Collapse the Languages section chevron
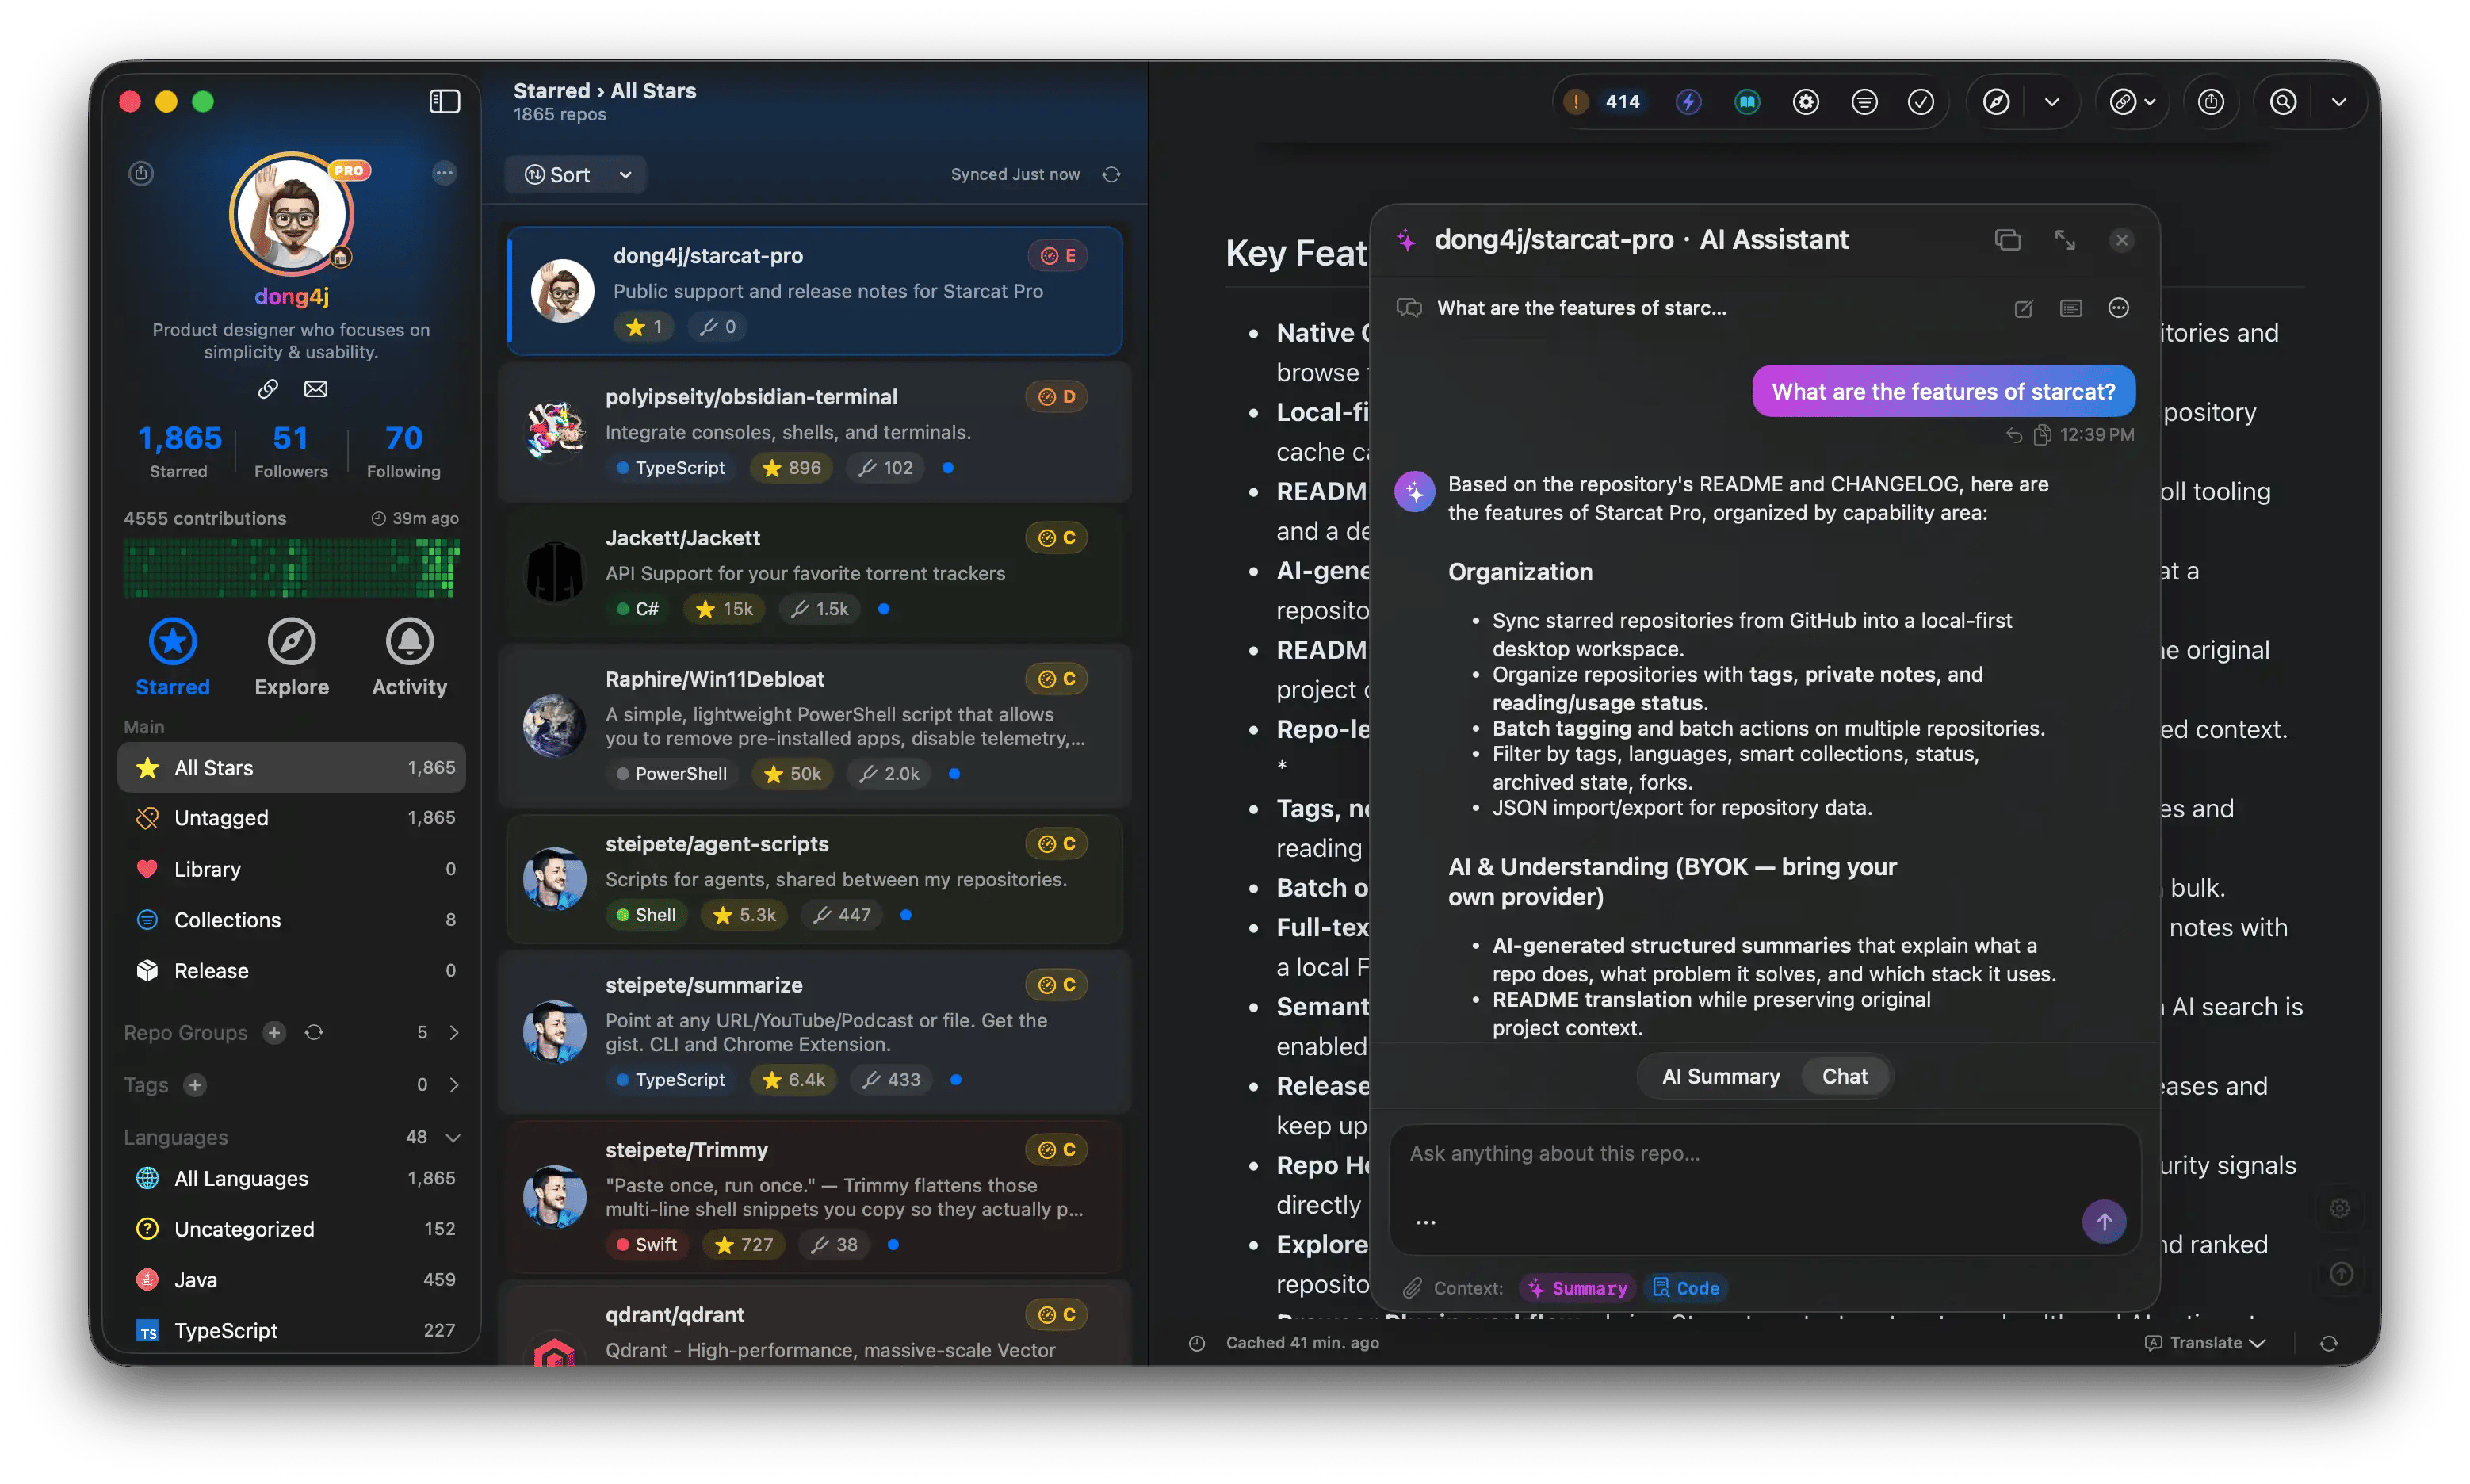Image resolution: width=2470 pixels, height=1484 pixels. [453, 1138]
